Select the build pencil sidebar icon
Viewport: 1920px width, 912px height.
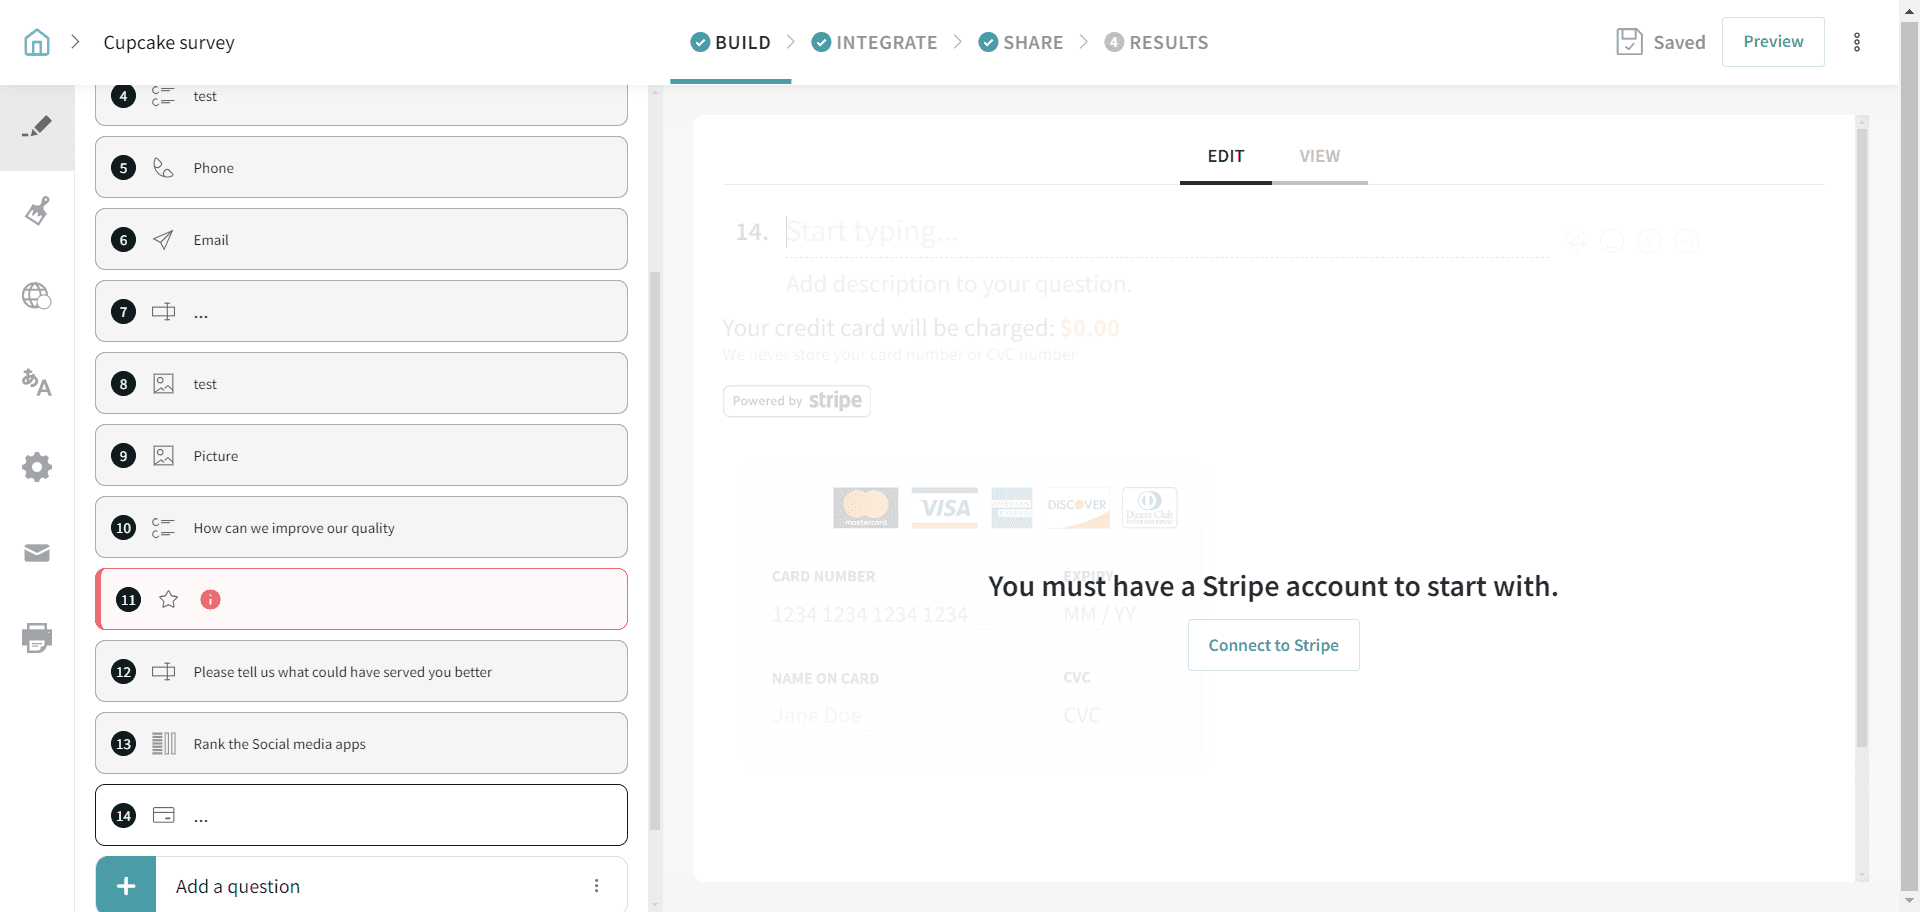pos(37,127)
